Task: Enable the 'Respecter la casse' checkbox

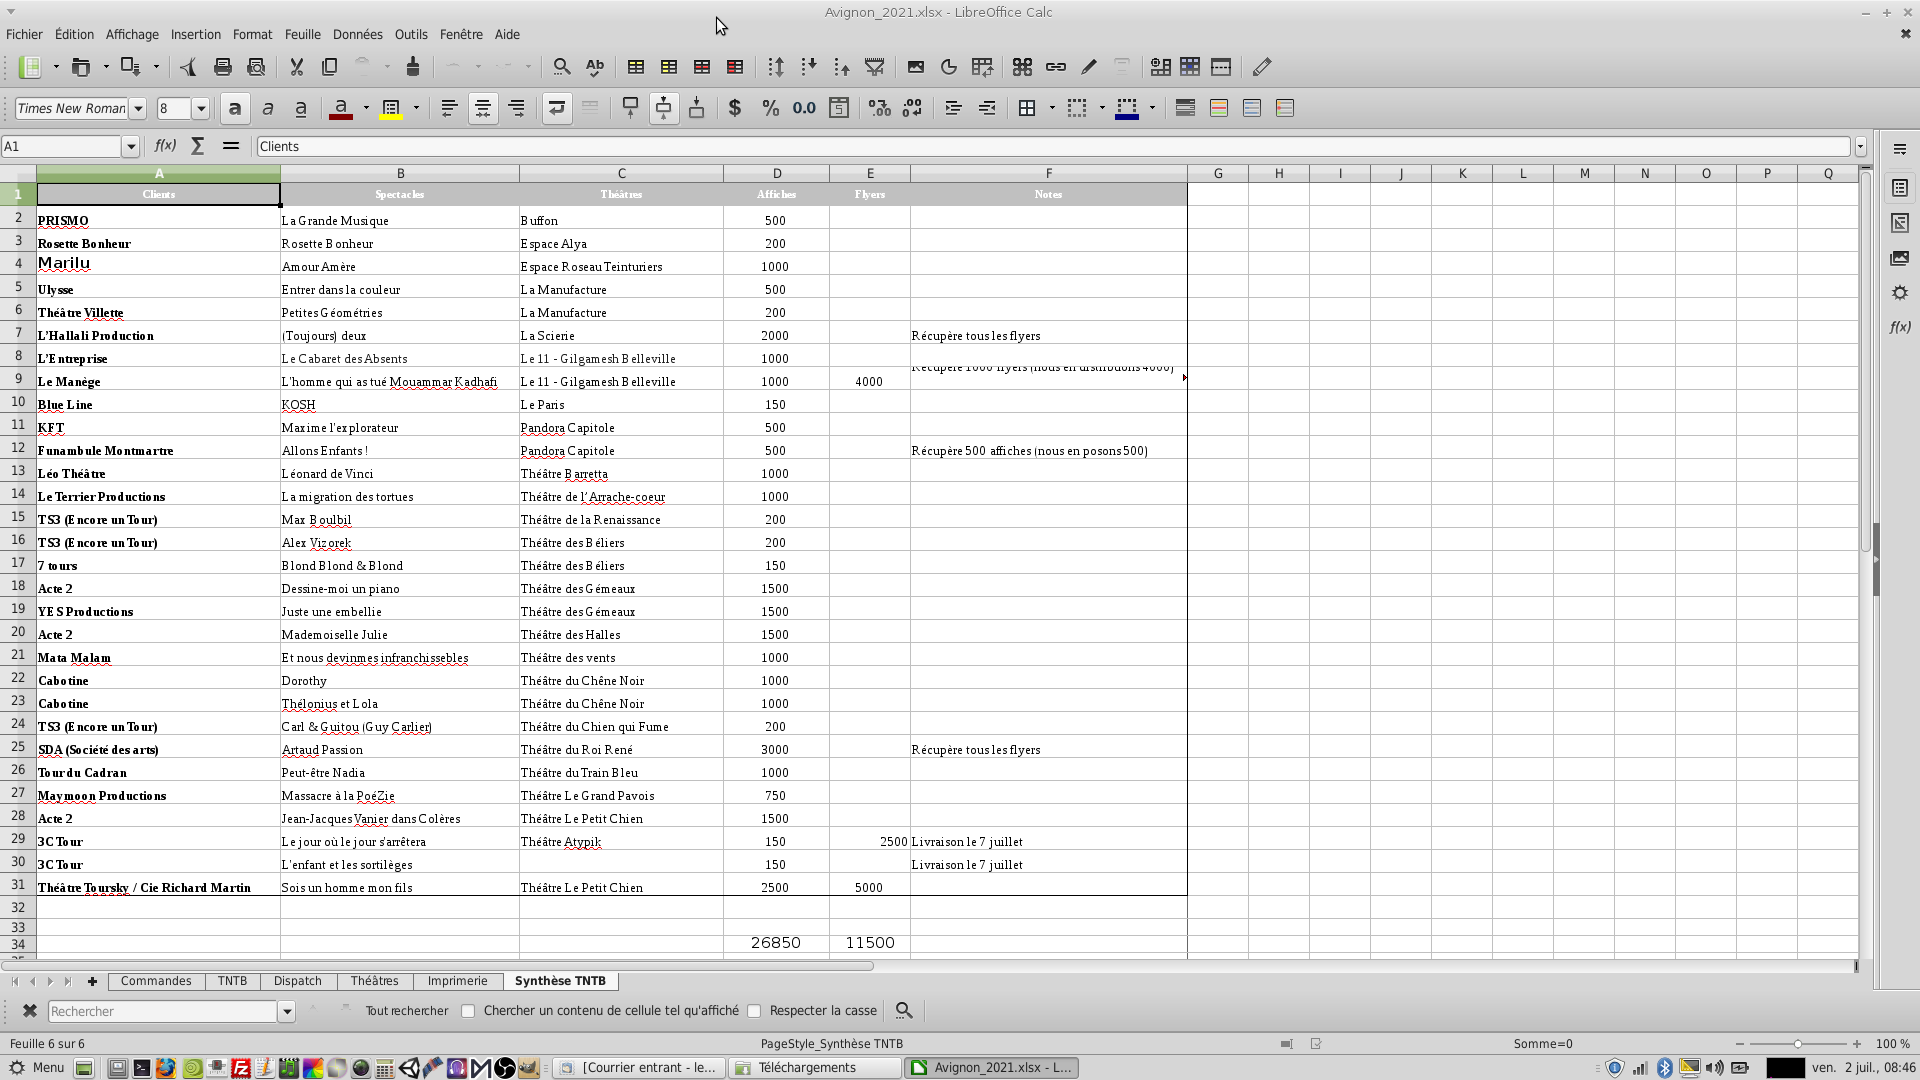Action: click(755, 1011)
